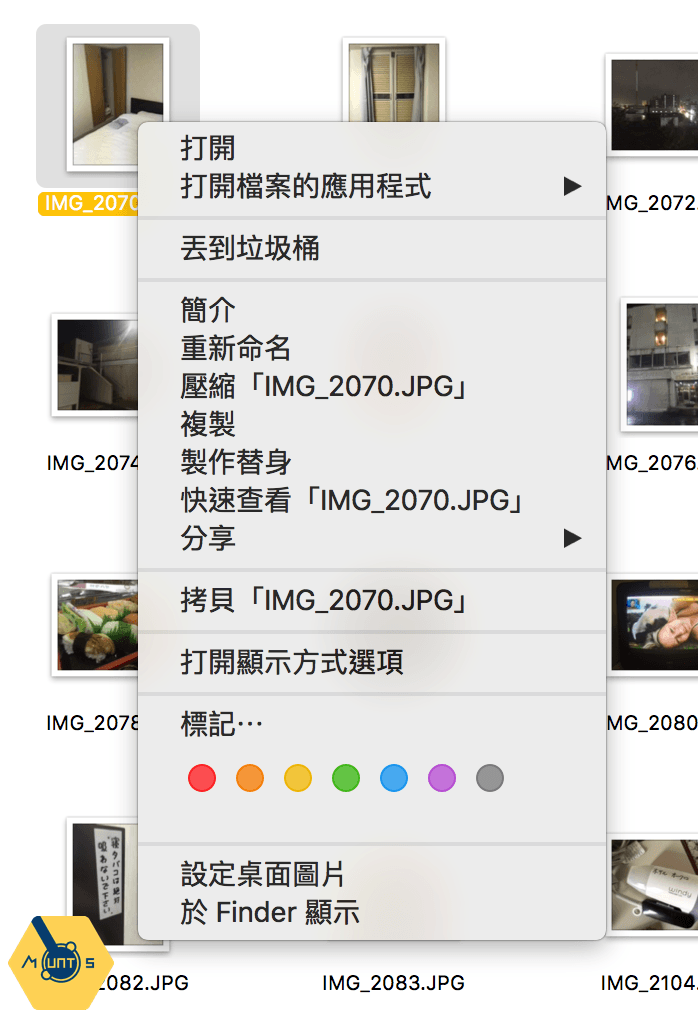698x1028 pixels.
Task: Select the IMG_2078 sushi thumbnail
Action: tap(96, 625)
